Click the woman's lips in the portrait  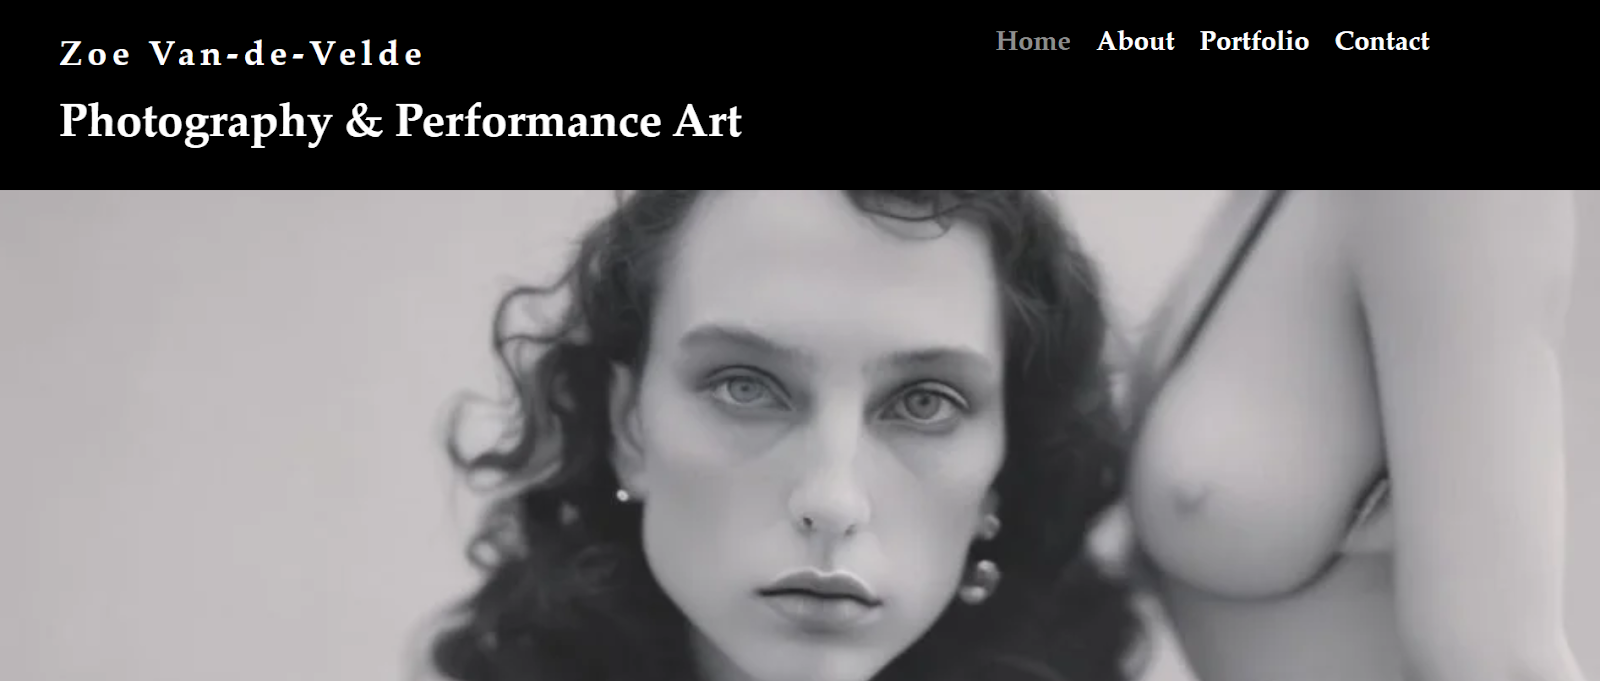point(820,590)
